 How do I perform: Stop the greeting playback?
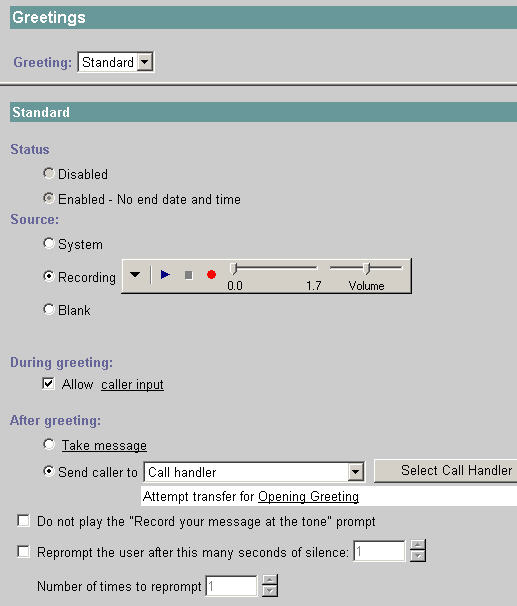click(189, 275)
